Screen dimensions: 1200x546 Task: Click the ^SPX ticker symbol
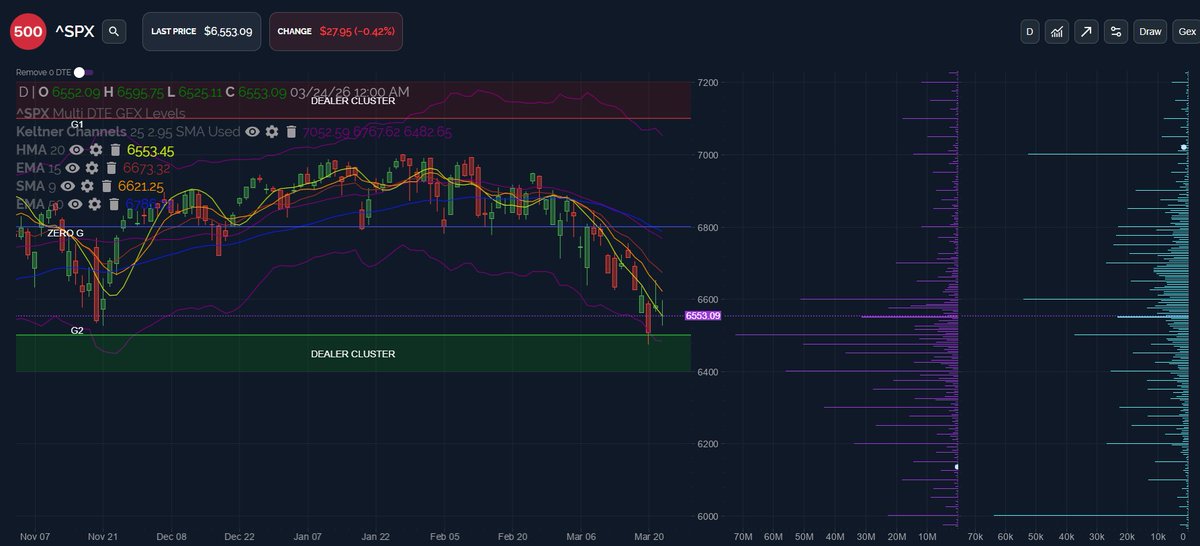75,32
